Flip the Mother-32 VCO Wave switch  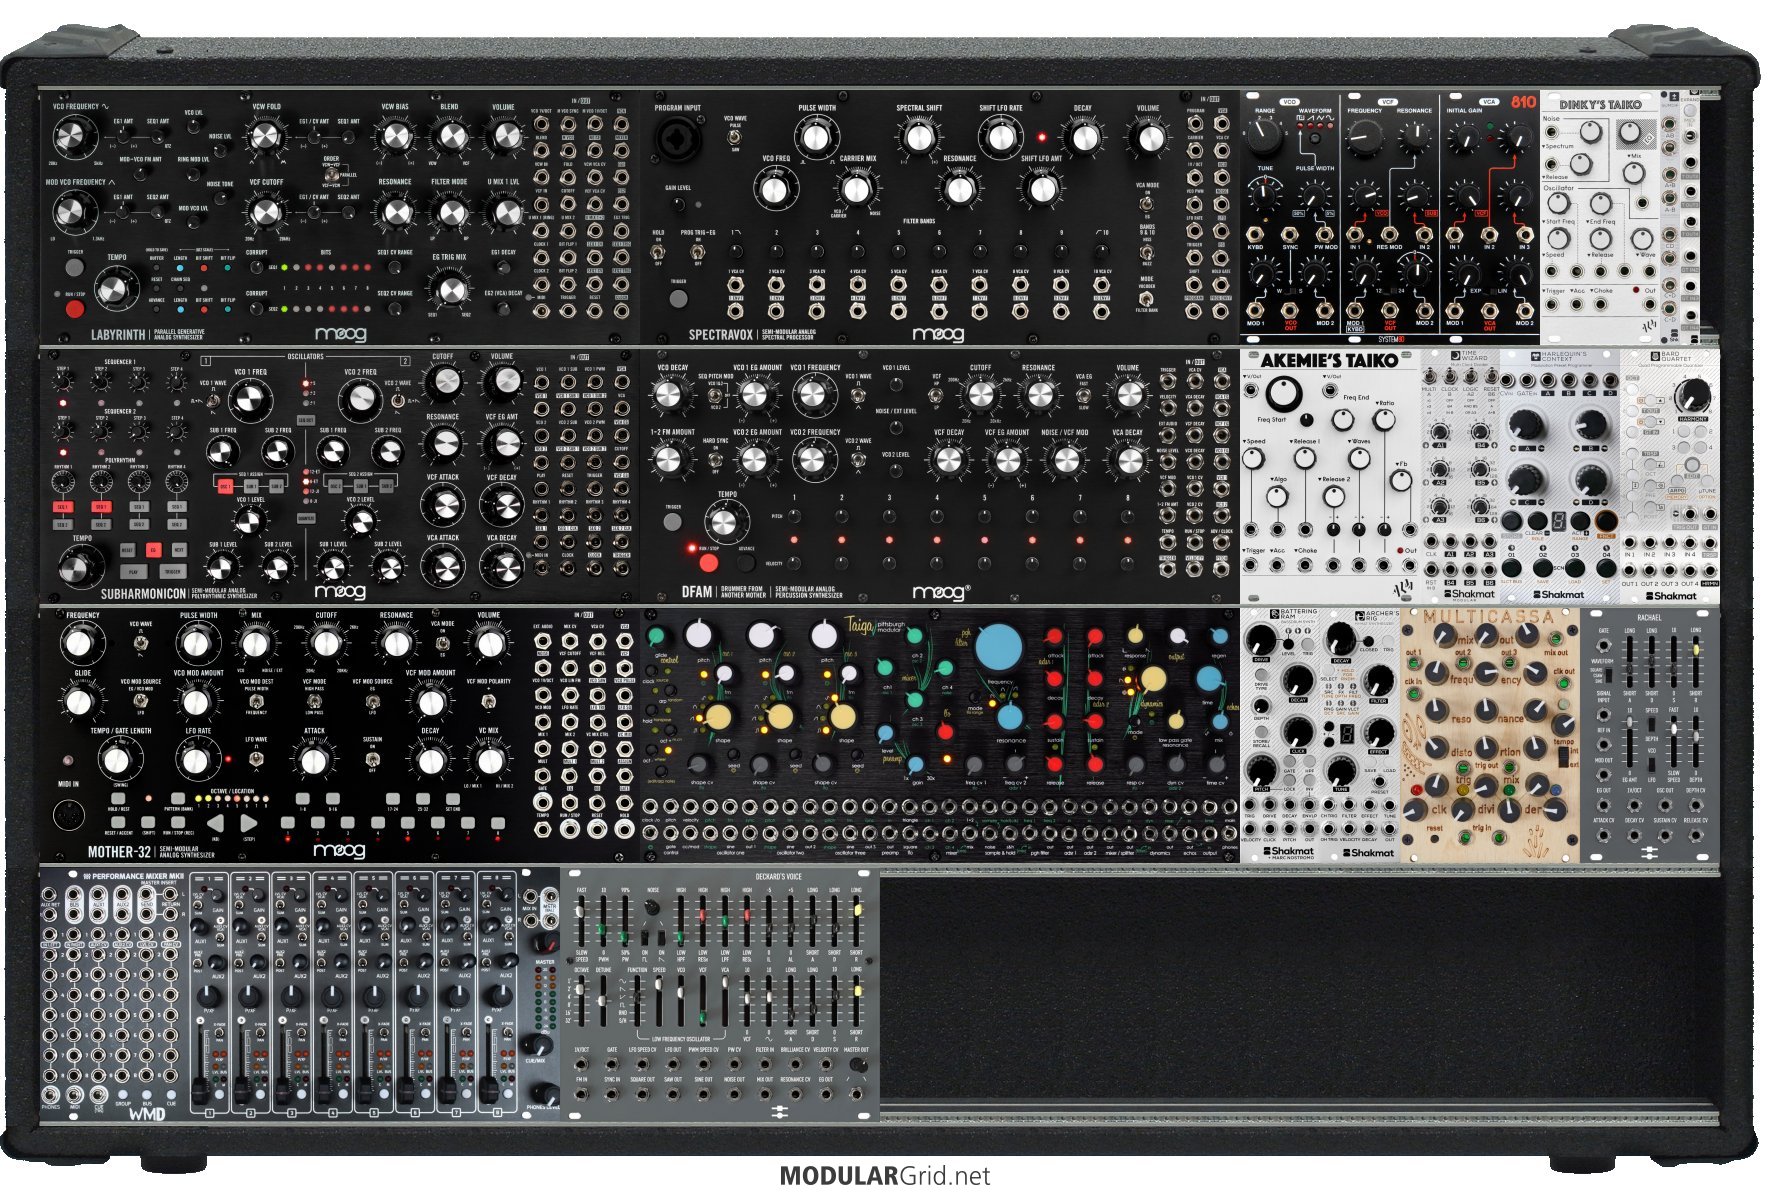[x=141, y=645]
